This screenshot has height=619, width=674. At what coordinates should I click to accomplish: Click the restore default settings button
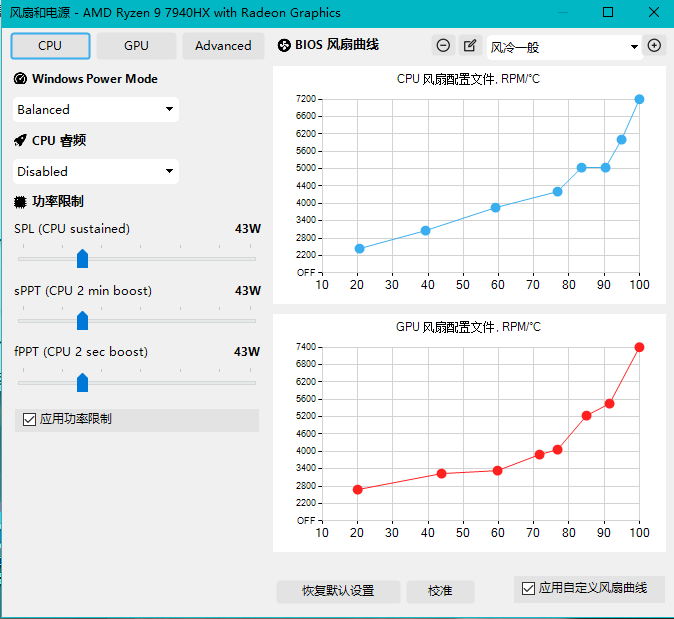(338, 591)
